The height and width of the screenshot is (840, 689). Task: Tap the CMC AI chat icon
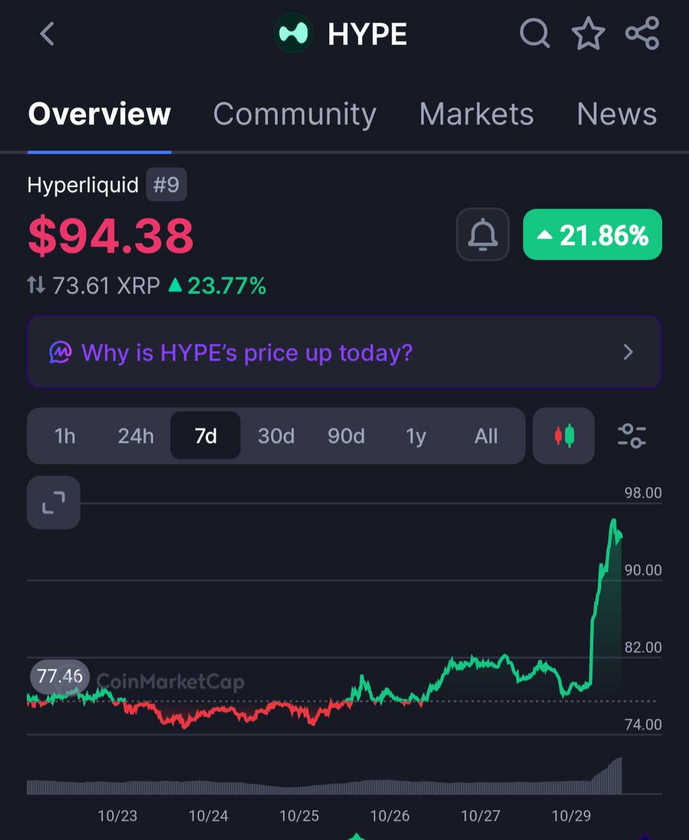(x=61, y=352)
